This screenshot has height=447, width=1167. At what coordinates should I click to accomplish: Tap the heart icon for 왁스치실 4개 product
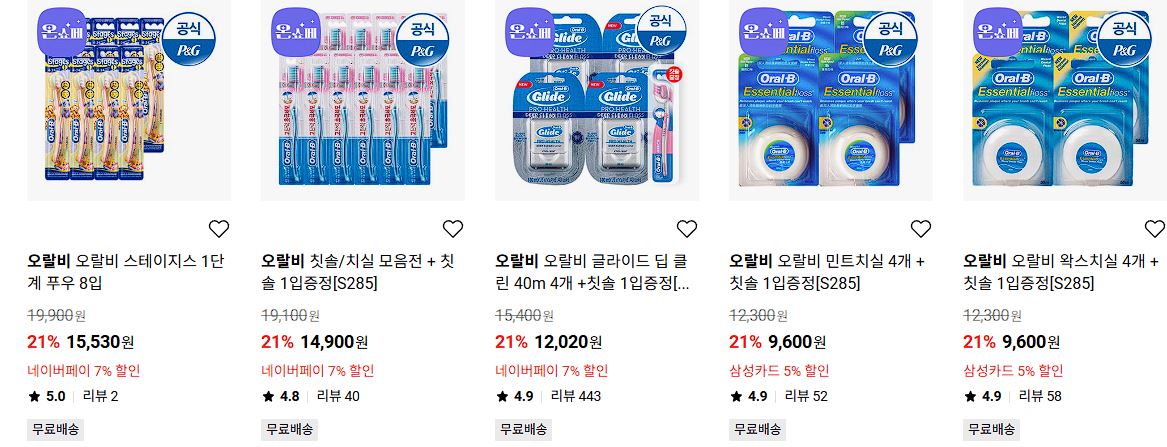[1154, 228]
